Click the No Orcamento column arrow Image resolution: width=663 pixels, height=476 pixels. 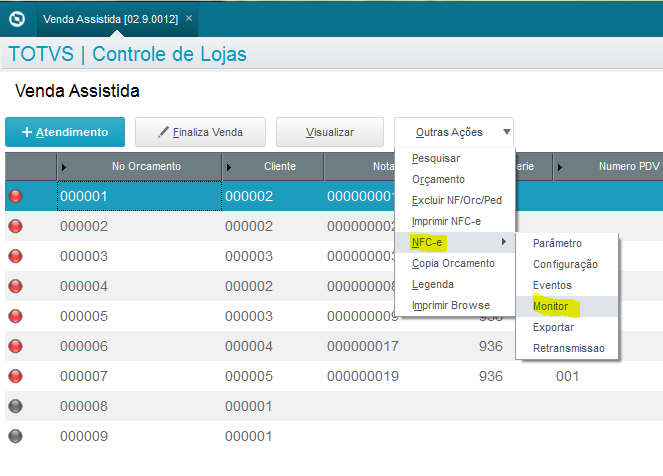tap(64, 167)
